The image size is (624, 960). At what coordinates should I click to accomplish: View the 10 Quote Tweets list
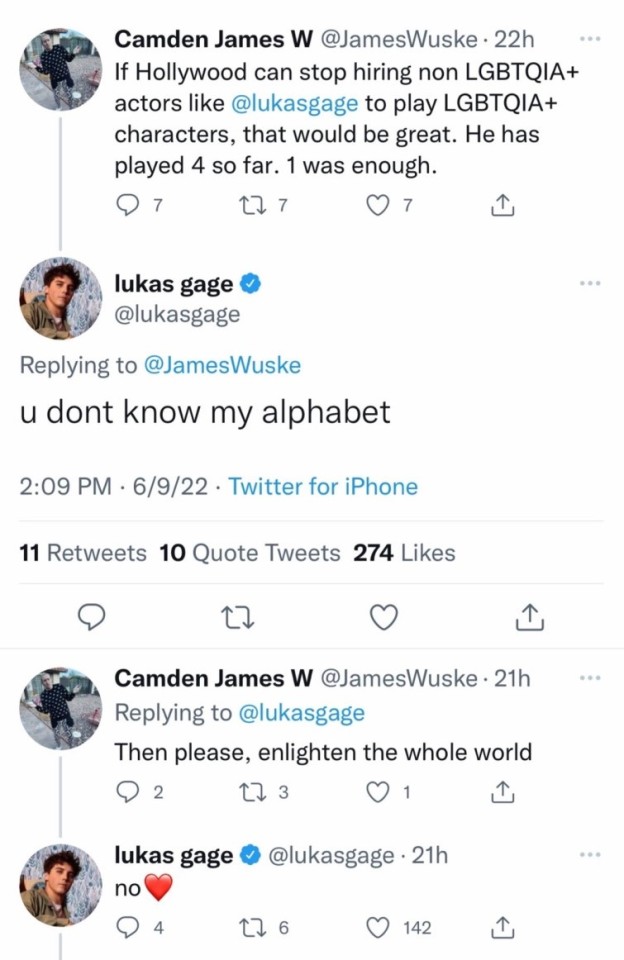coord(249,553)
